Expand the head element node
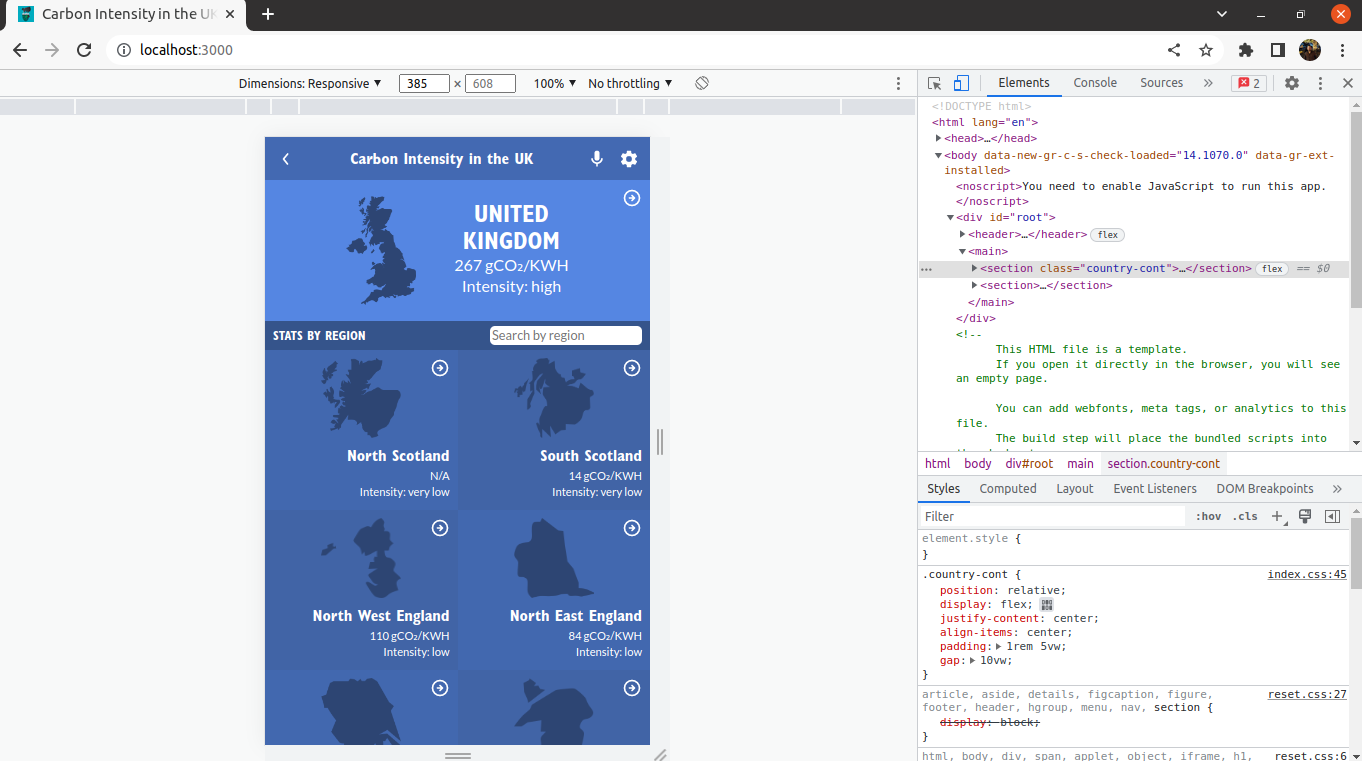The height and width of the screenshot is (761, 1362). click(939, 138)
